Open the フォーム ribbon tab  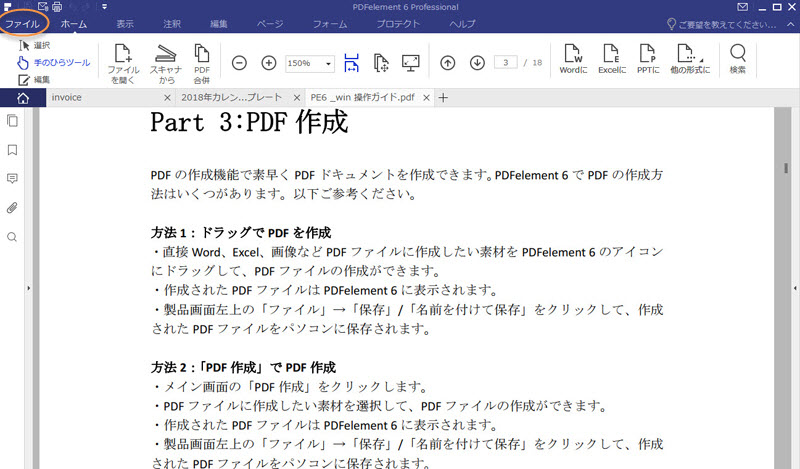(x=330, y=24)
